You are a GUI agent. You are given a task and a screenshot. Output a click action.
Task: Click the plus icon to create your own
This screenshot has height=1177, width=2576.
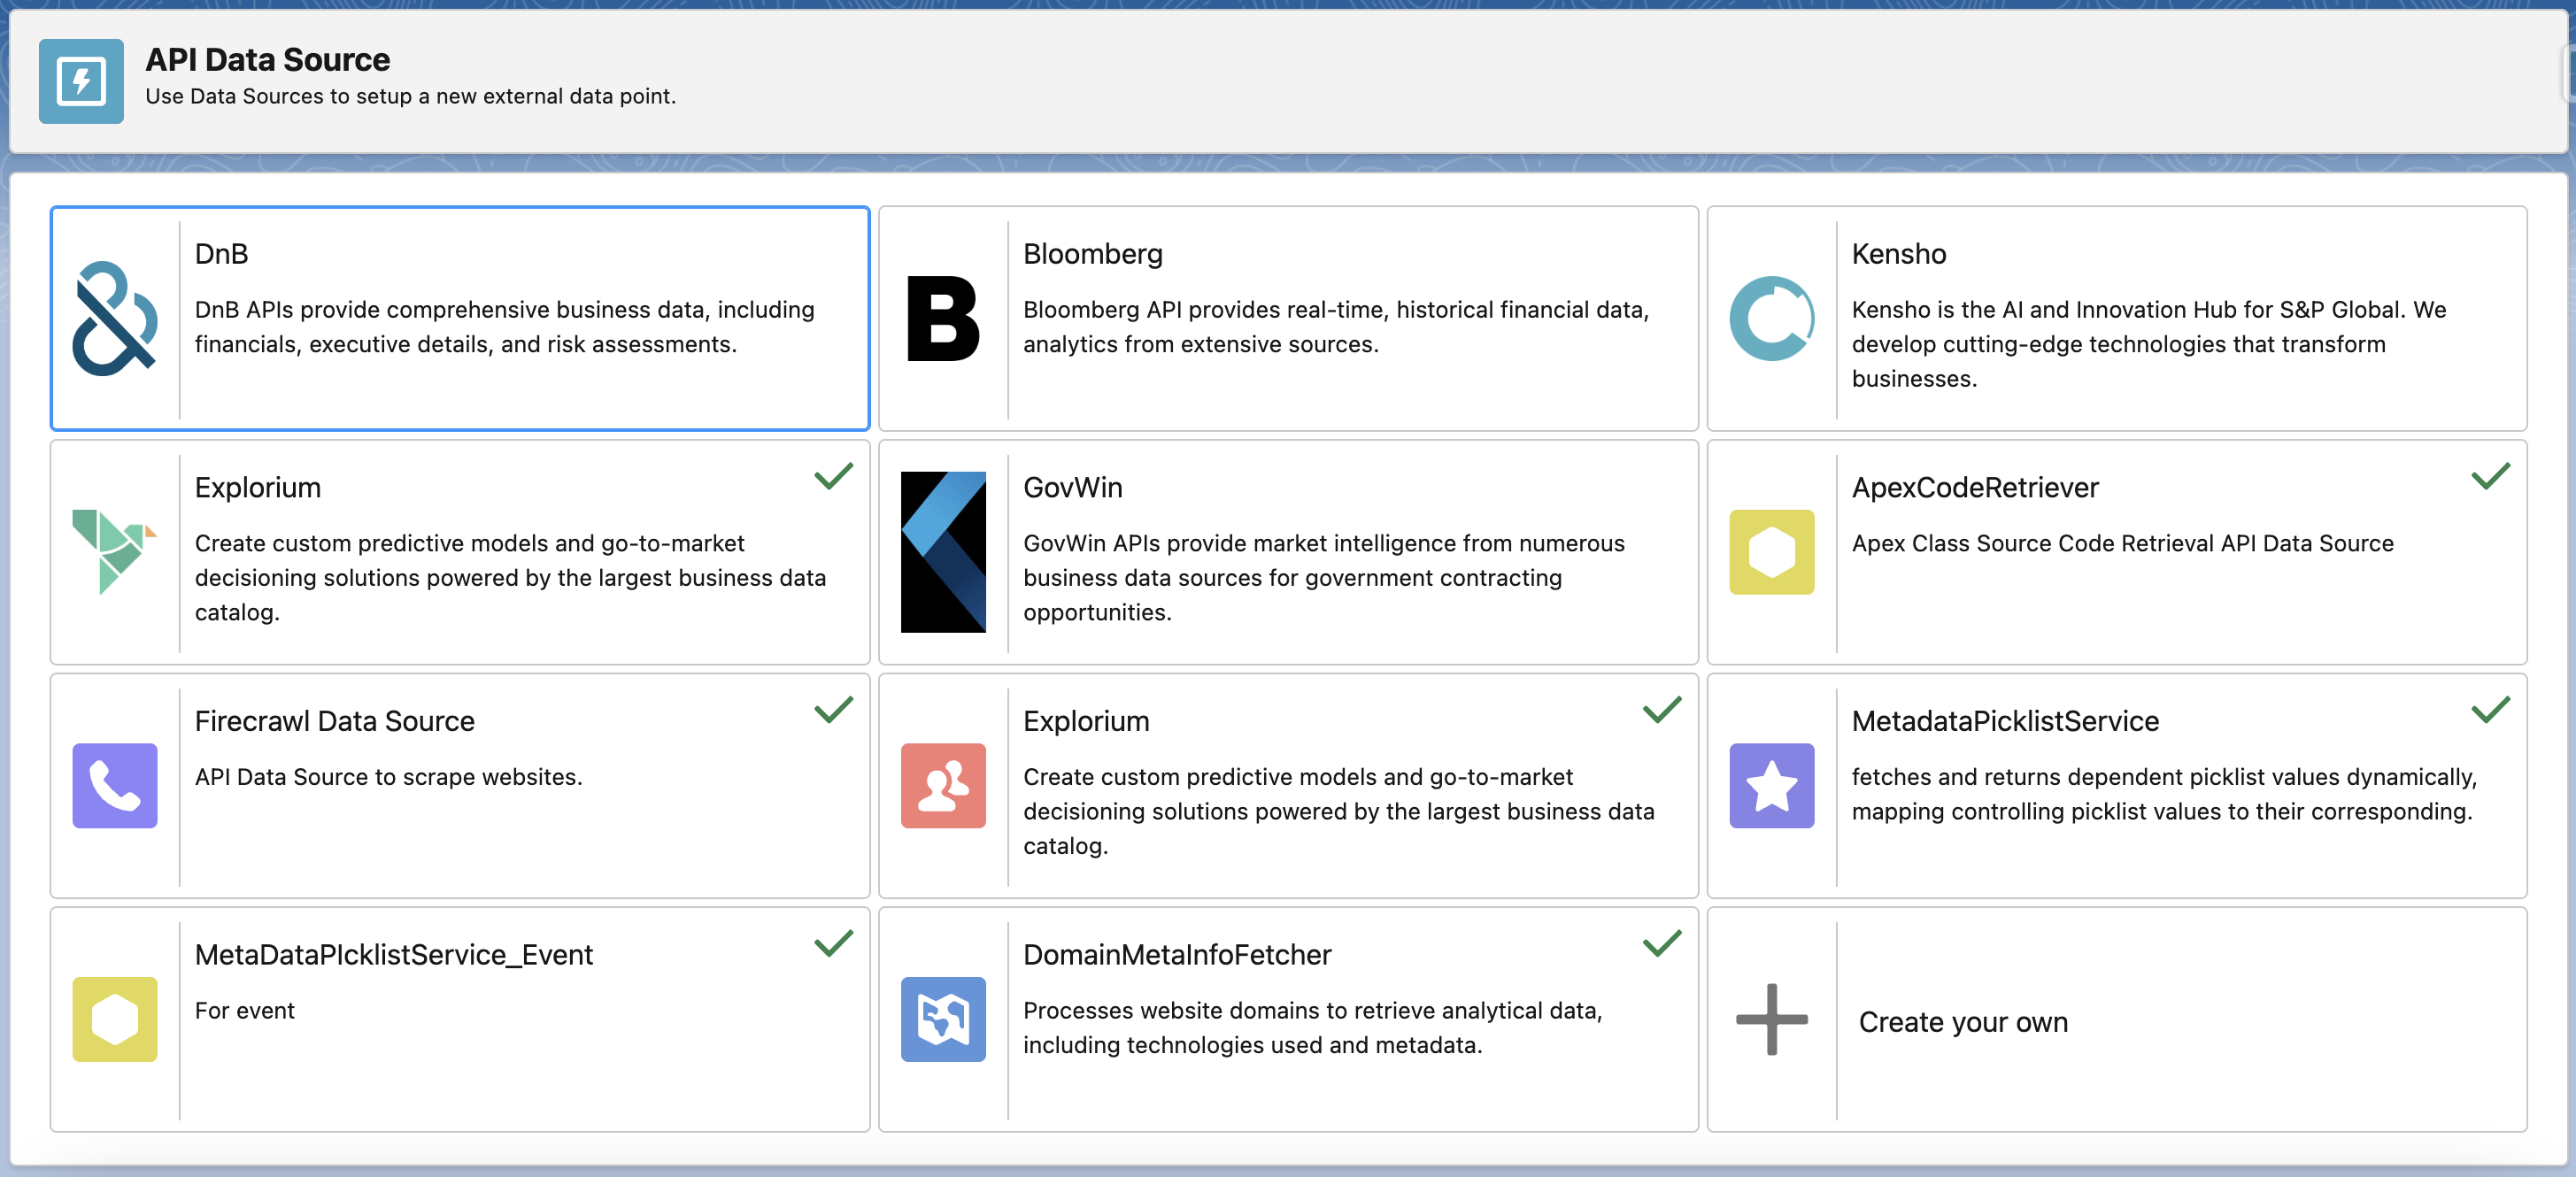tap(1771, 1019)
